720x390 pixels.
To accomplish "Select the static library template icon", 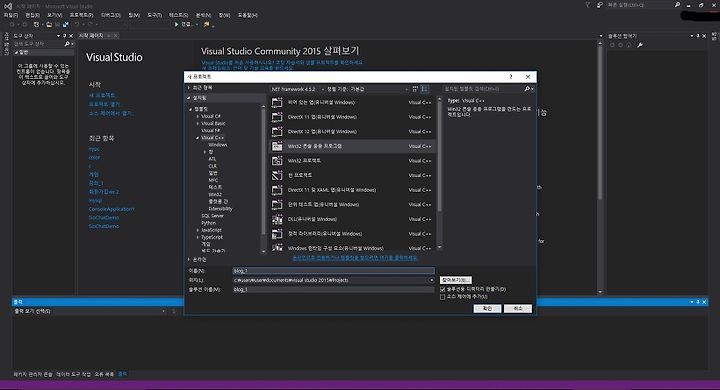I will point(277,234).
